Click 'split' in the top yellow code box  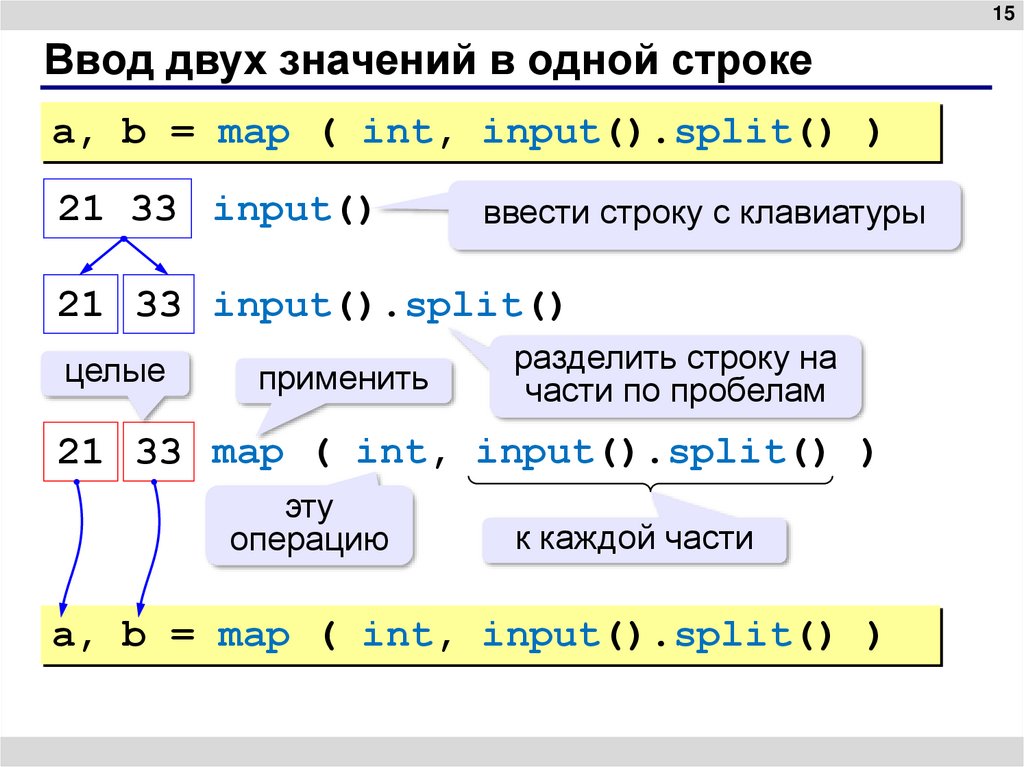(733, 133)
